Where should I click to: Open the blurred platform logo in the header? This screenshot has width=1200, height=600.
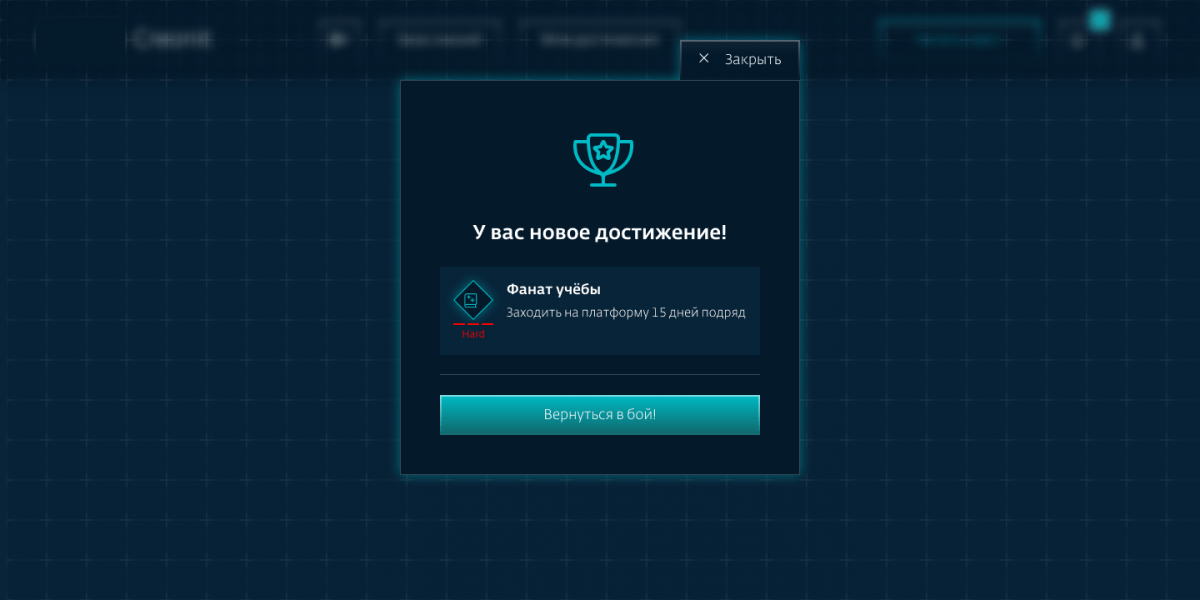172,39
